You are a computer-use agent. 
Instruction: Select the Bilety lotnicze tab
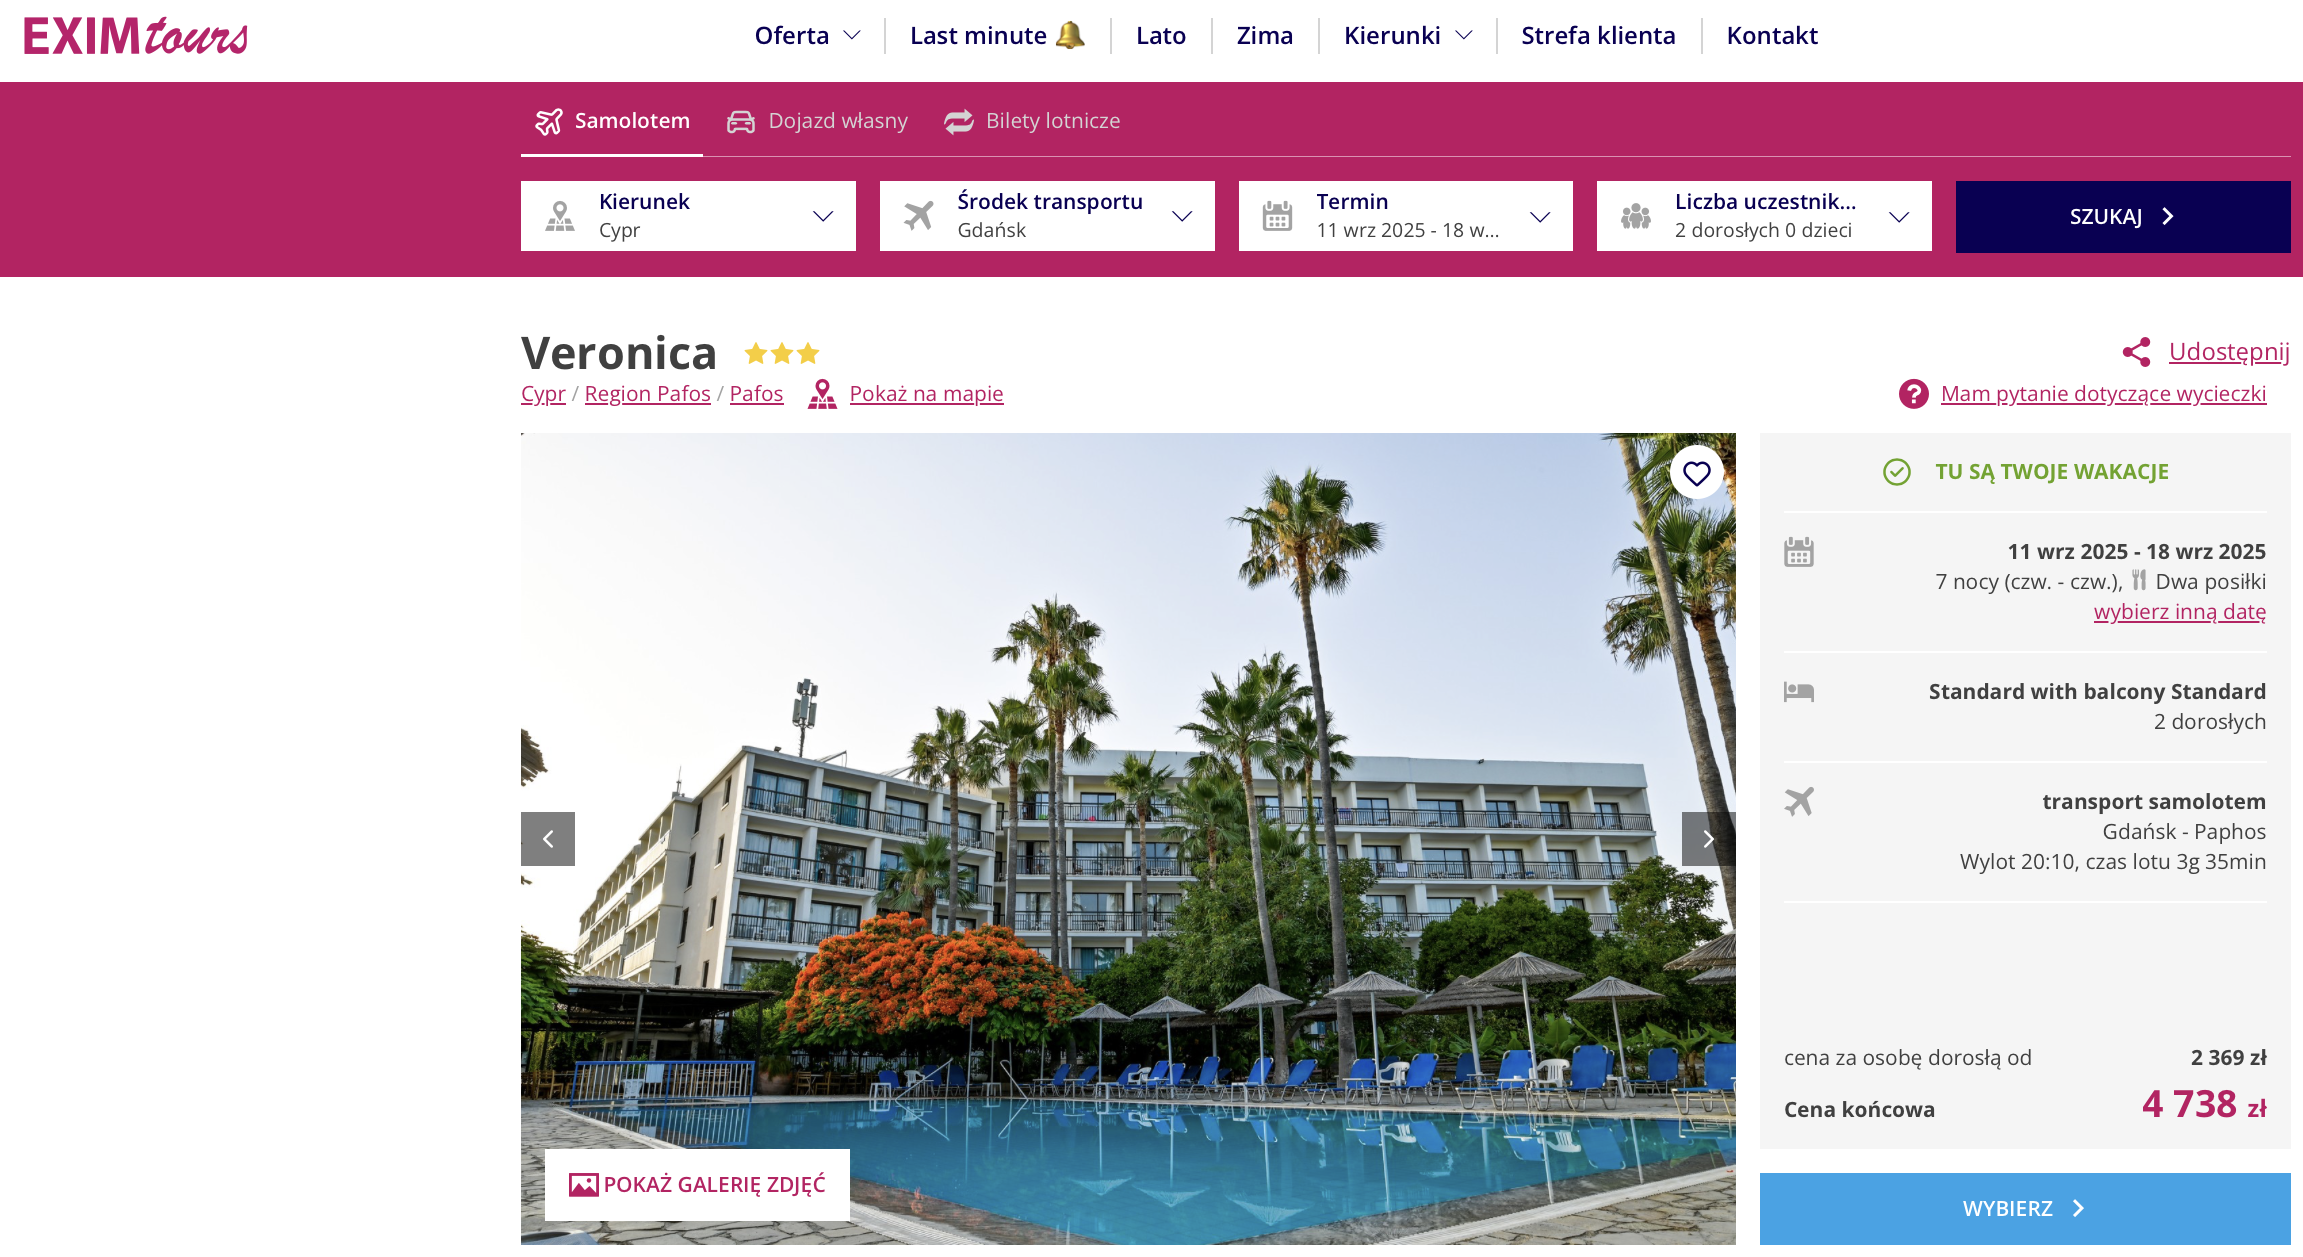[x=1032, y=121]
